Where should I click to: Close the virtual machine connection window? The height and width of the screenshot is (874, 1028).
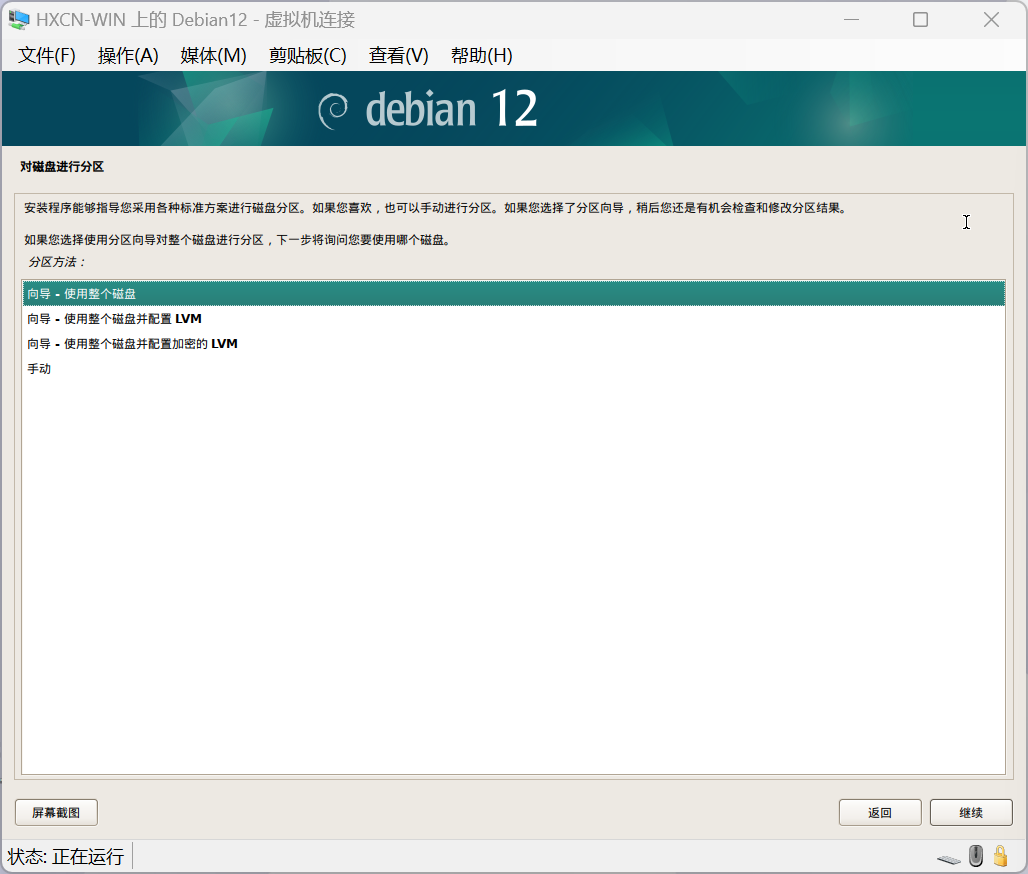click(991, 20)
